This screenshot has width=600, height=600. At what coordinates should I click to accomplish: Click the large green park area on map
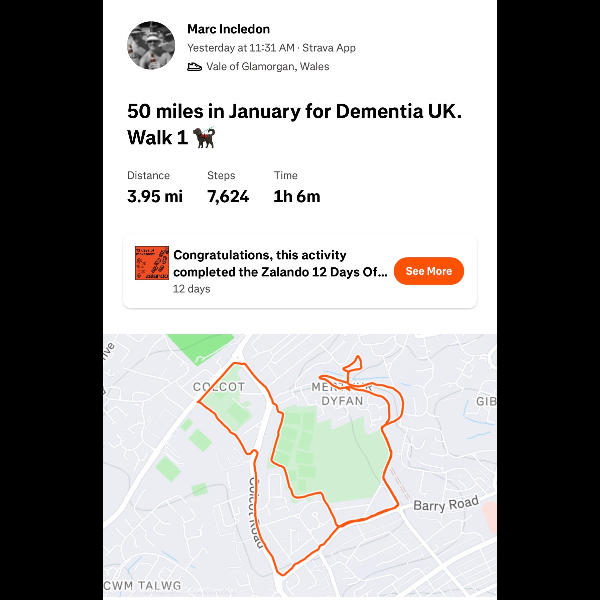345,450
